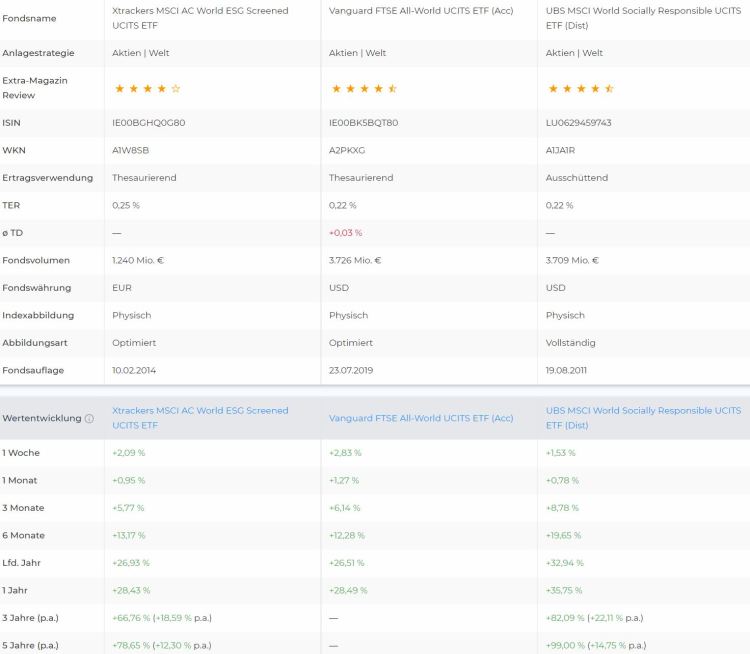Viewport: 750px width, 654px height.
Task: Click the WKN A2PKXG value
Action: [347, 150]
